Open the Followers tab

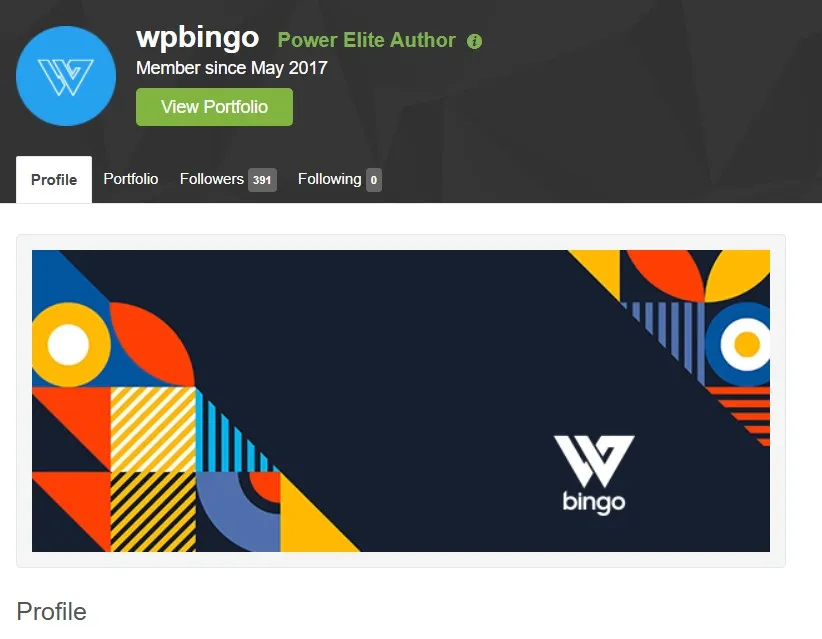point(228,179)
